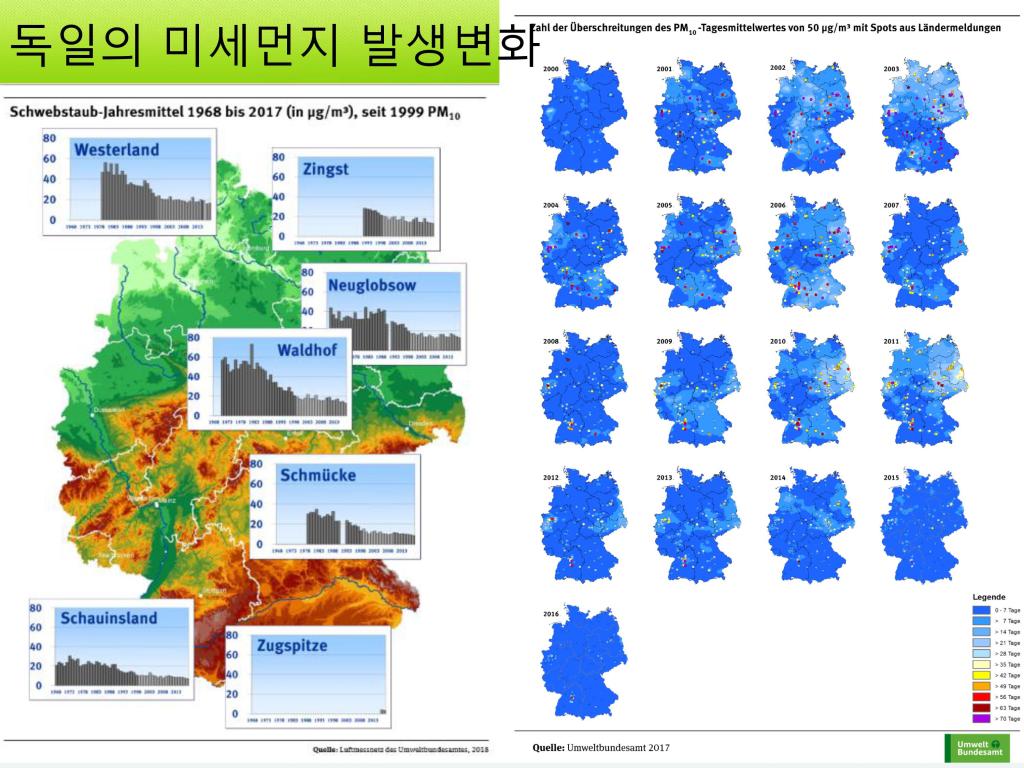1024x768 pixels.
Task: Click the Quelle: Umweltbundesamt 2017 text
Action: [601, 748]
